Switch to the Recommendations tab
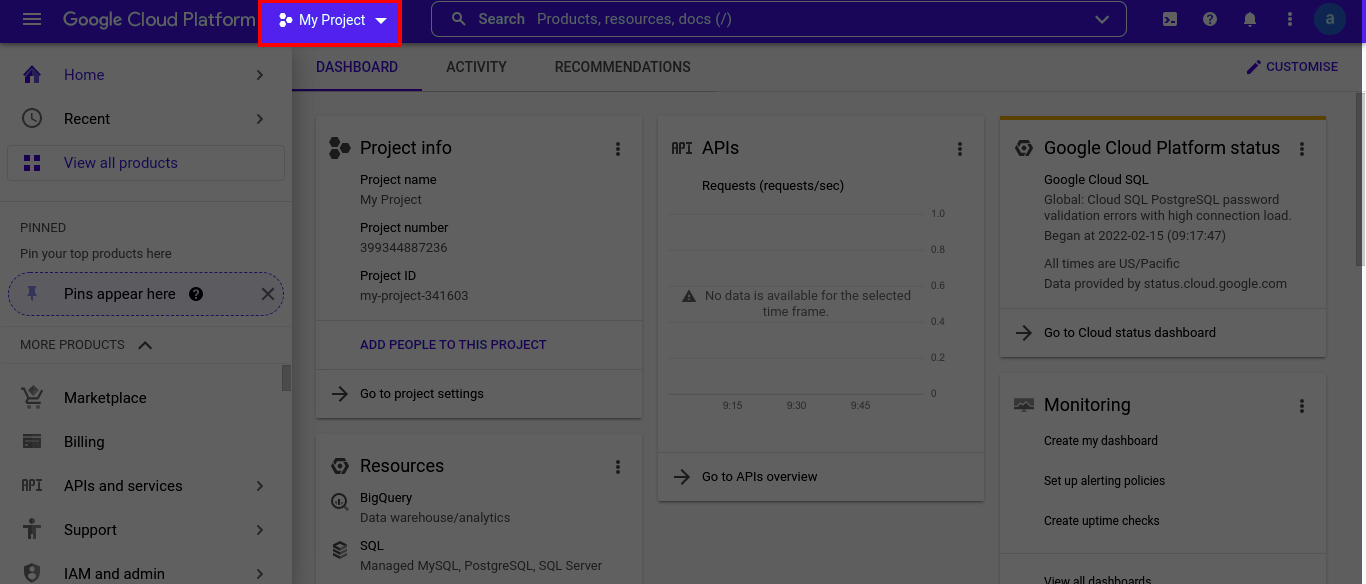Screen dimensions: 1366x584 click(623, 67)
